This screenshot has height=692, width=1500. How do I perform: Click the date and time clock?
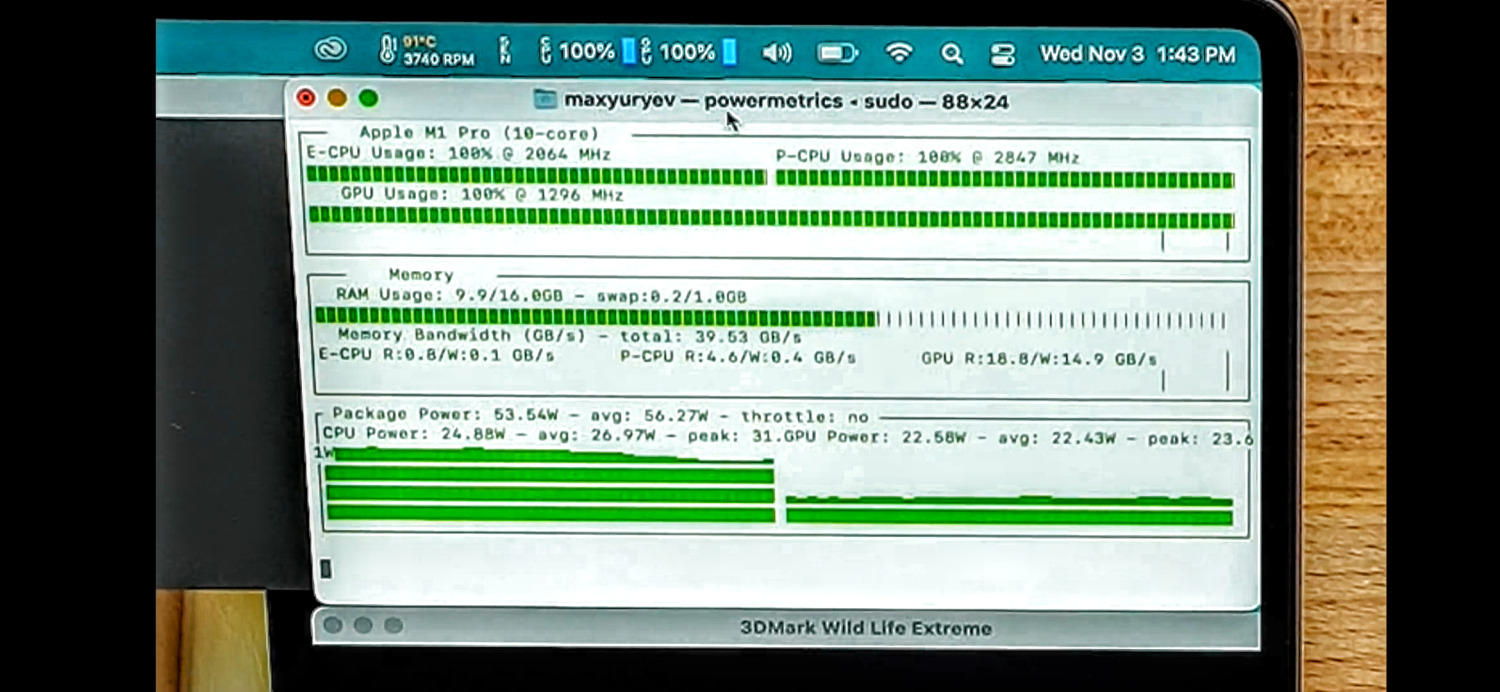point(1137,54)
